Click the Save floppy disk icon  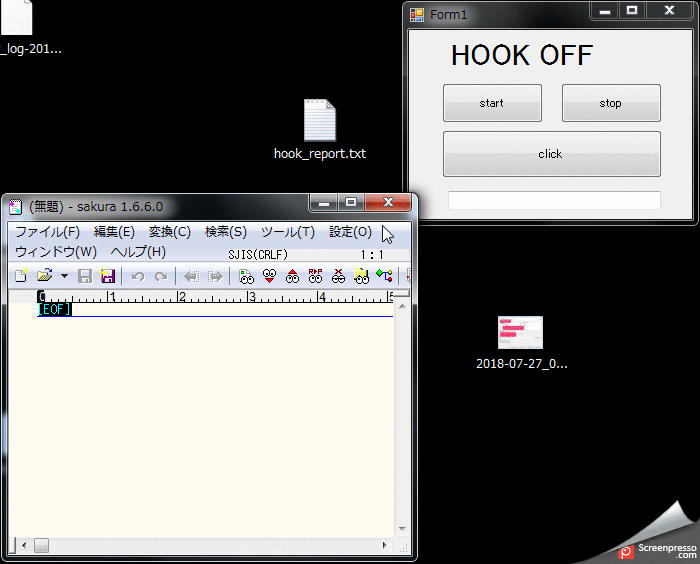[85, 276]
